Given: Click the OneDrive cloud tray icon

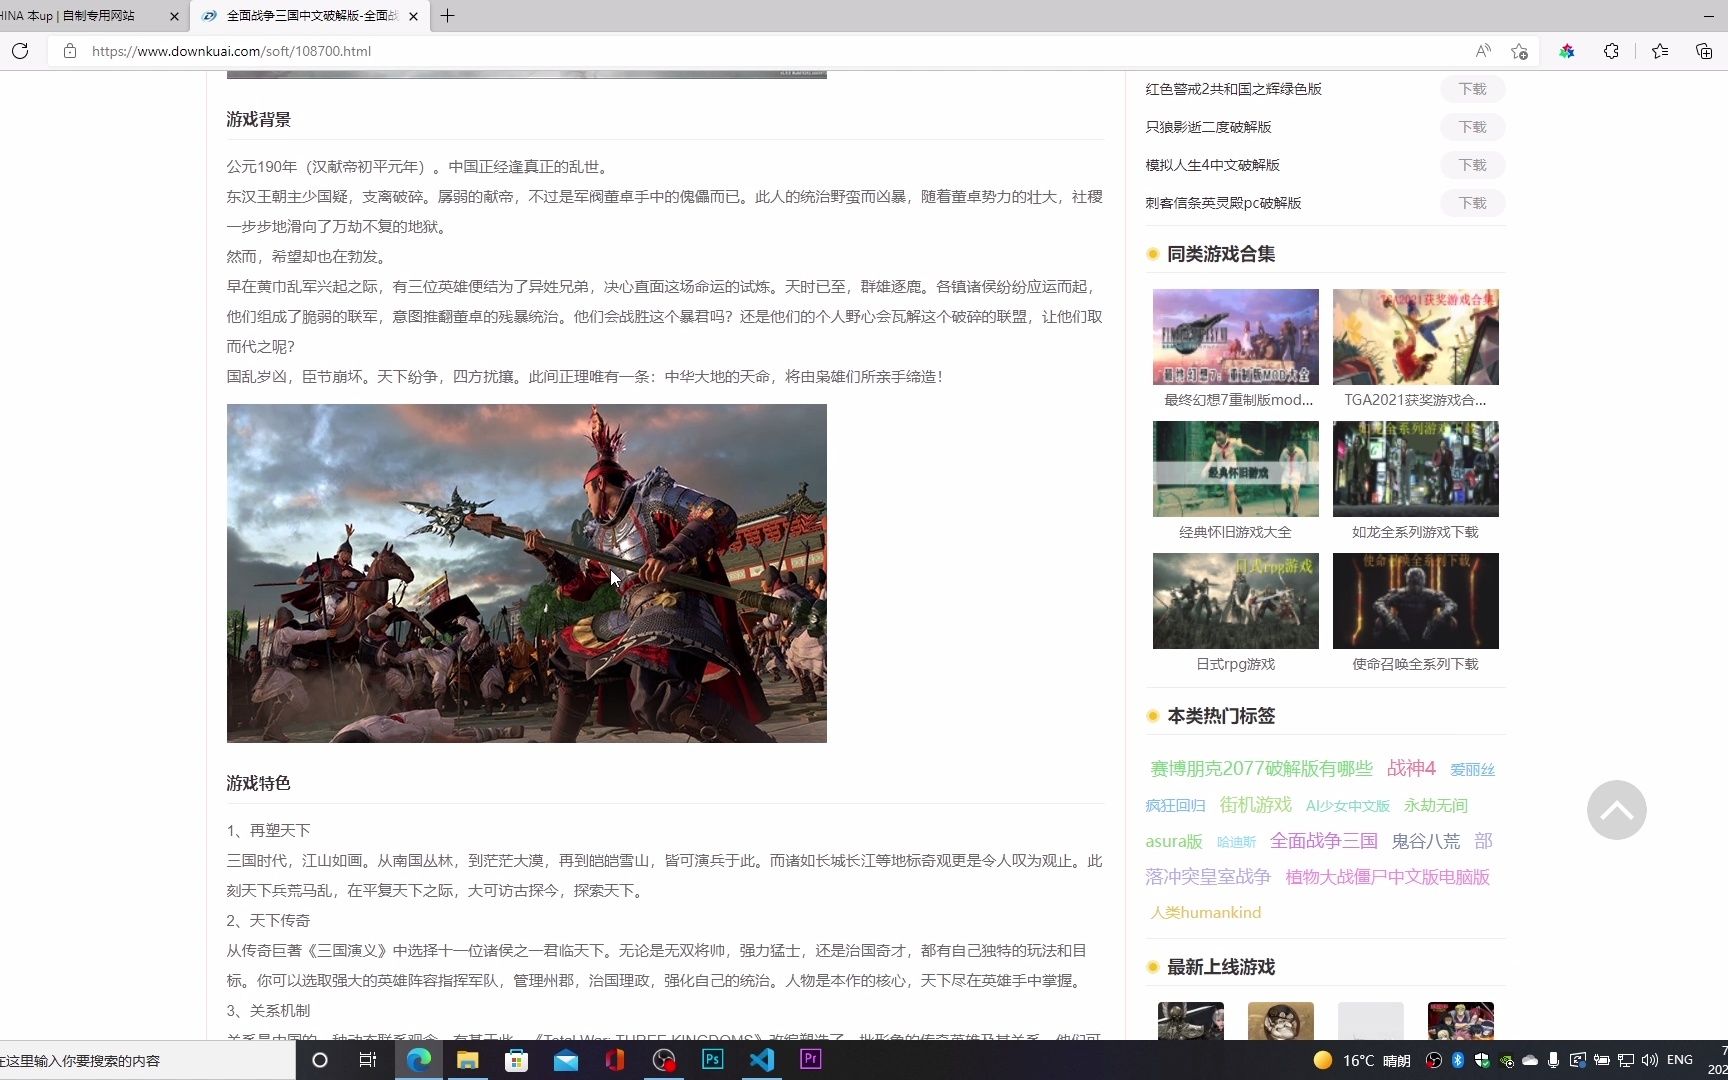Looking at the screenshot, I should (1530, 1060).
